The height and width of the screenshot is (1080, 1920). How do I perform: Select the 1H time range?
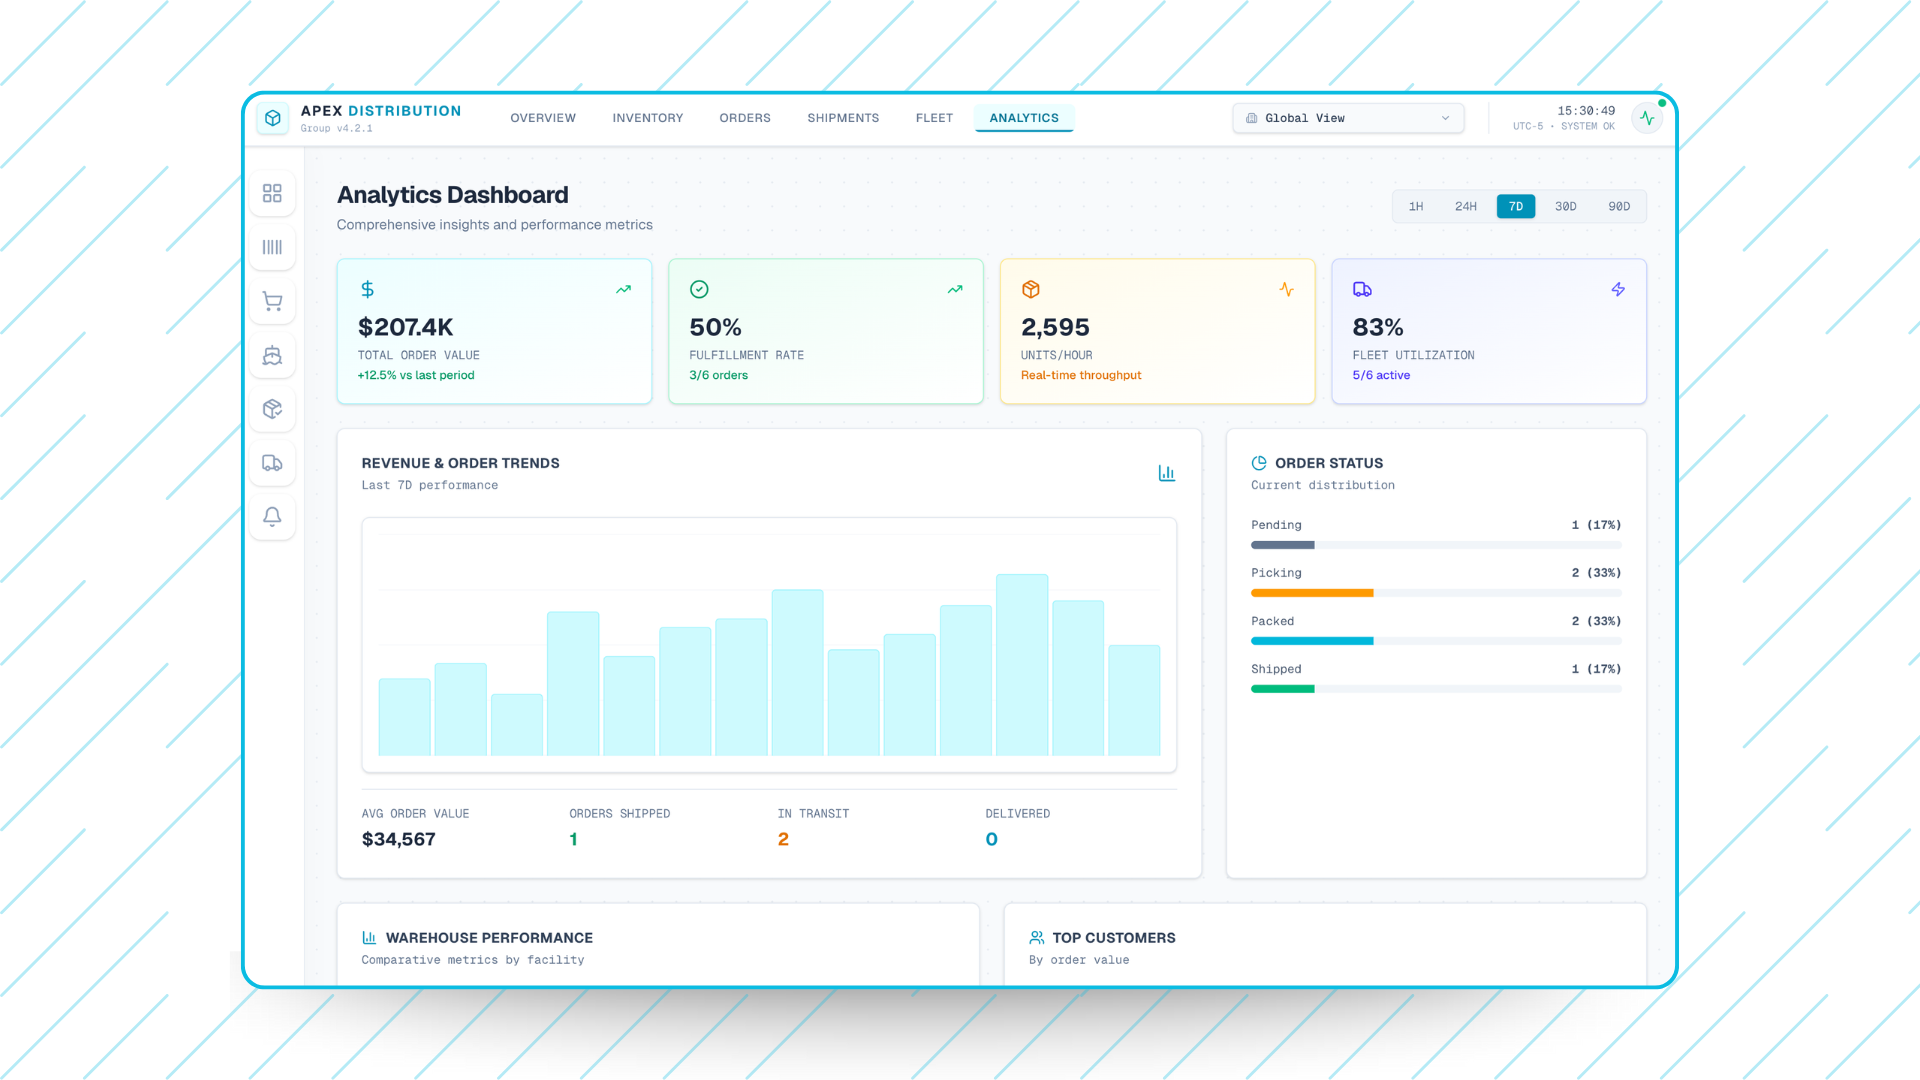point(1416,206)
